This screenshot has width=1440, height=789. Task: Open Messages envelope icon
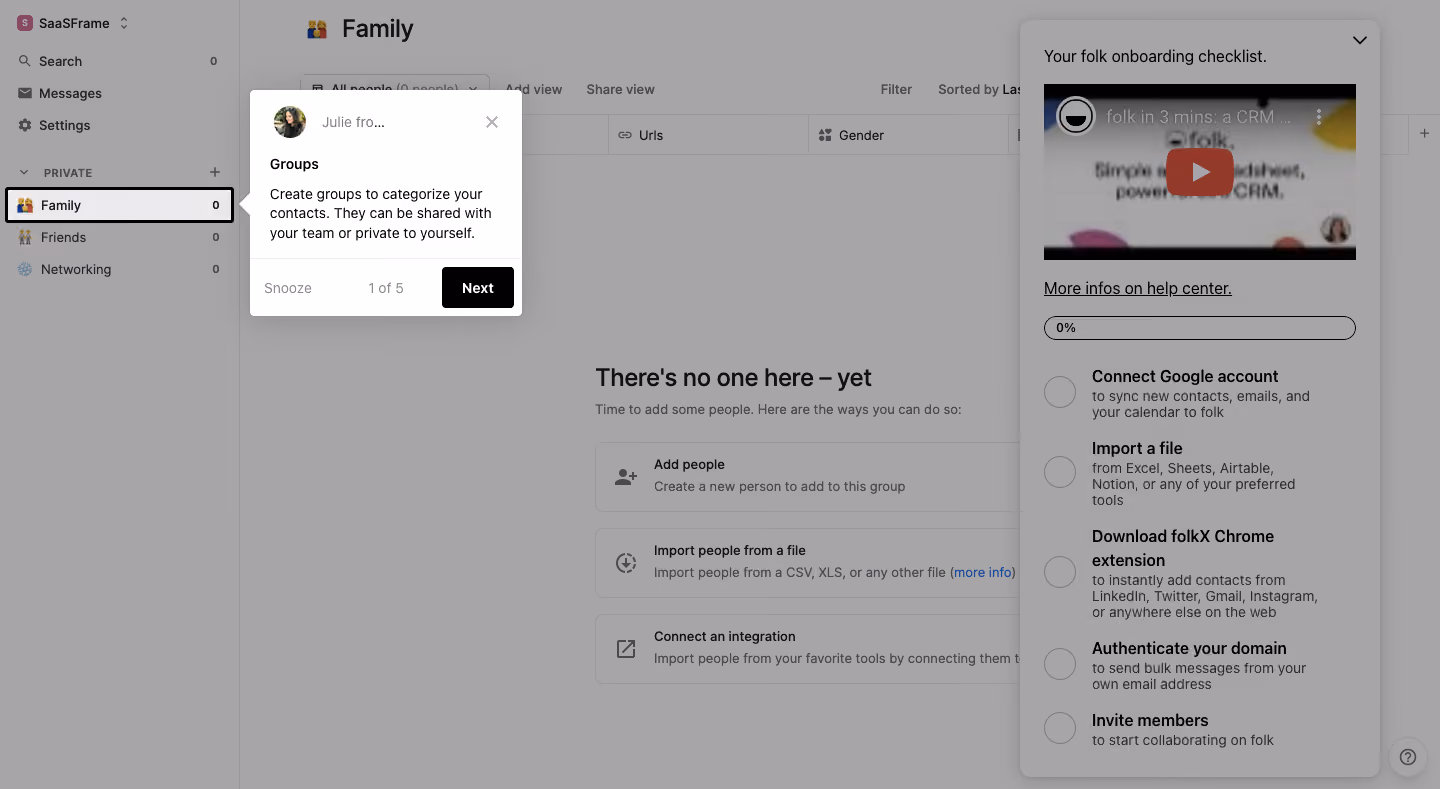click(x=25, y=93)
